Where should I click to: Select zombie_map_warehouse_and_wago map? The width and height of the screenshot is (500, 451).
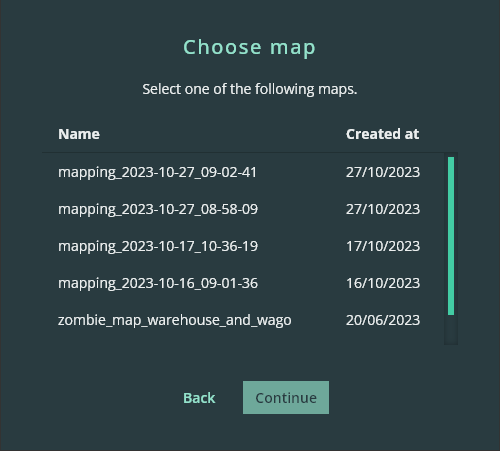[243, 320]
